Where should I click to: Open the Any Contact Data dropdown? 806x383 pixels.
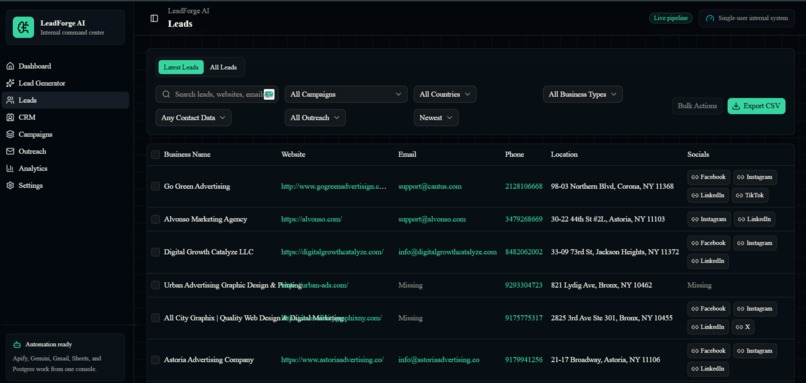click(x=193, y=118)
